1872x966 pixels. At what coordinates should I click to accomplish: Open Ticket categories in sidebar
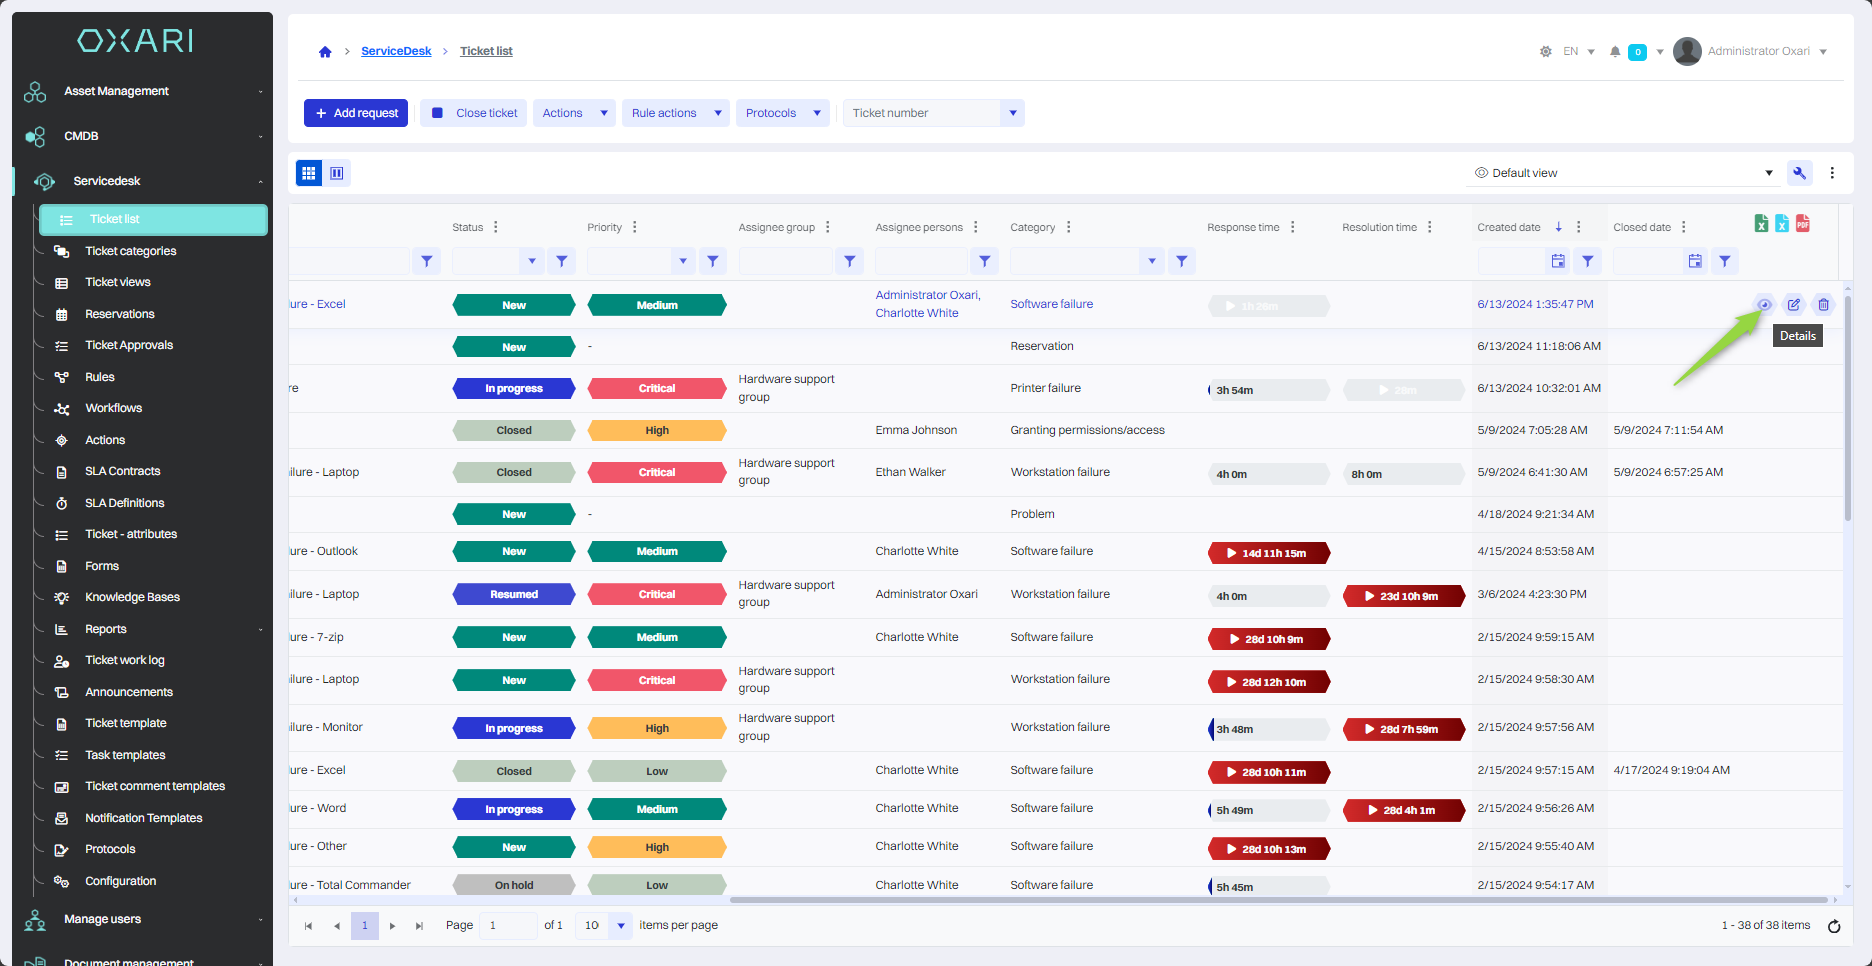pos(130,251)
